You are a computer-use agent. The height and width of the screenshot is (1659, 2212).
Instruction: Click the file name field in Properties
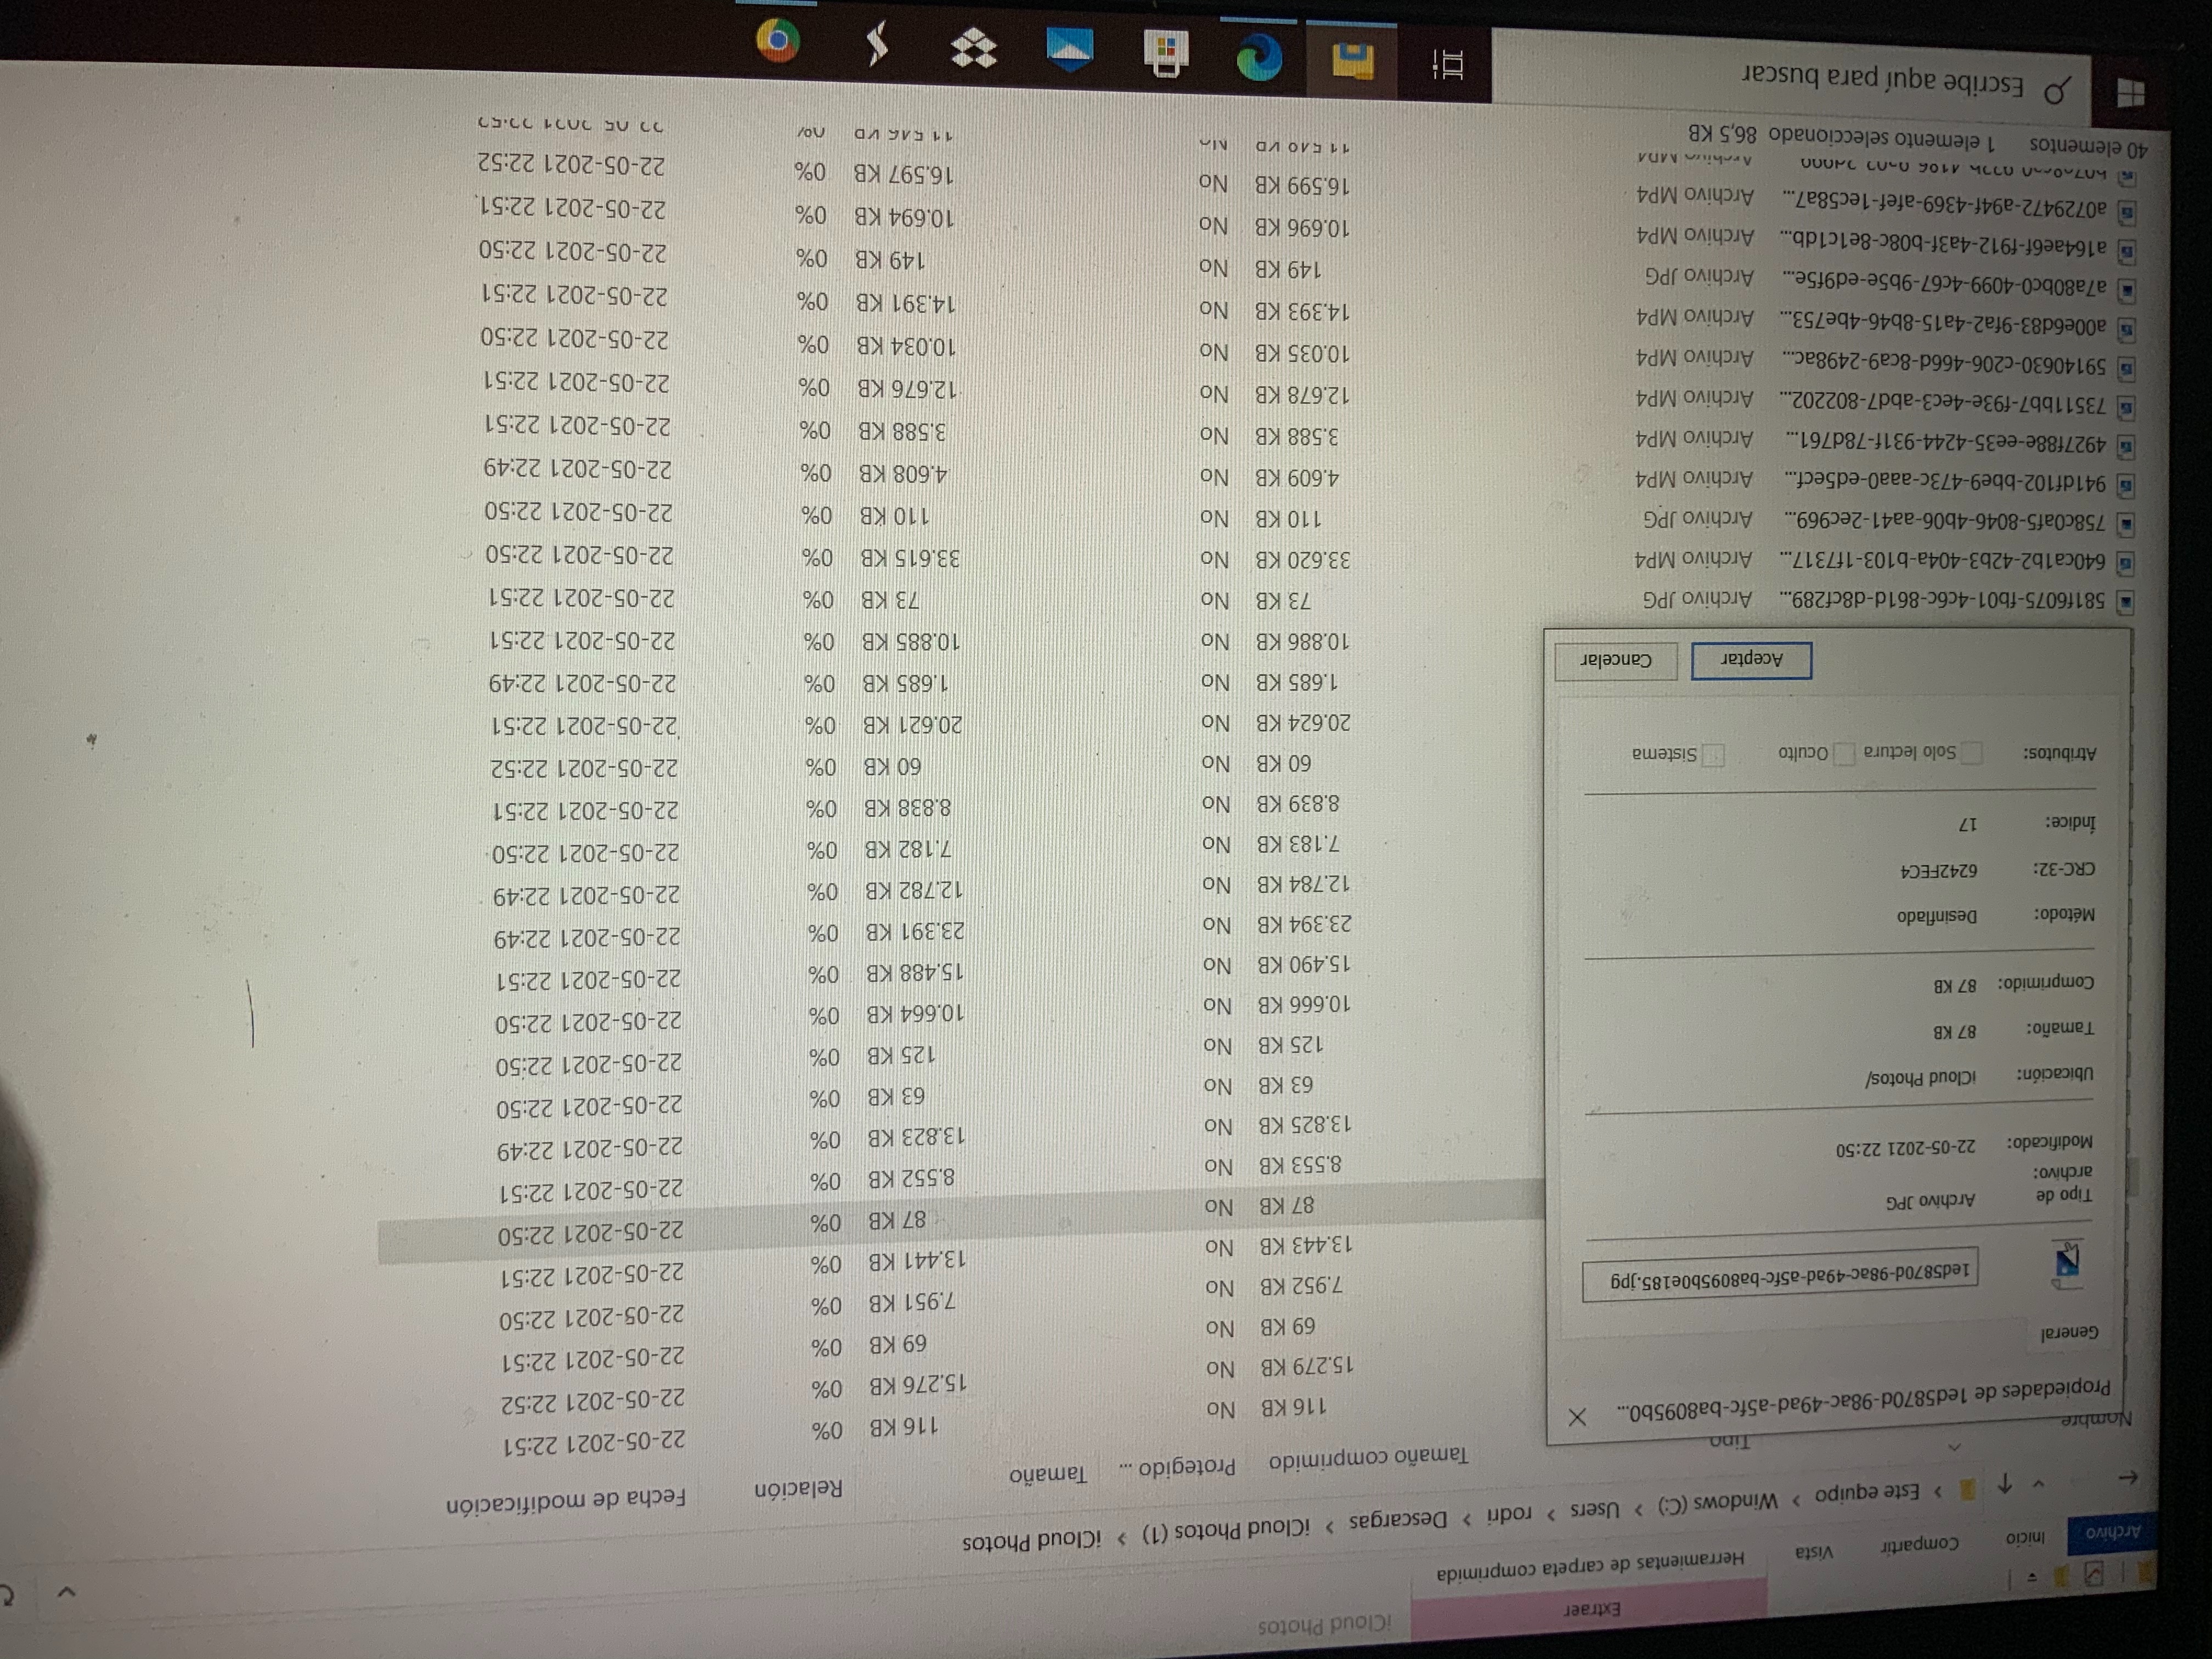coord(1780,1275)
